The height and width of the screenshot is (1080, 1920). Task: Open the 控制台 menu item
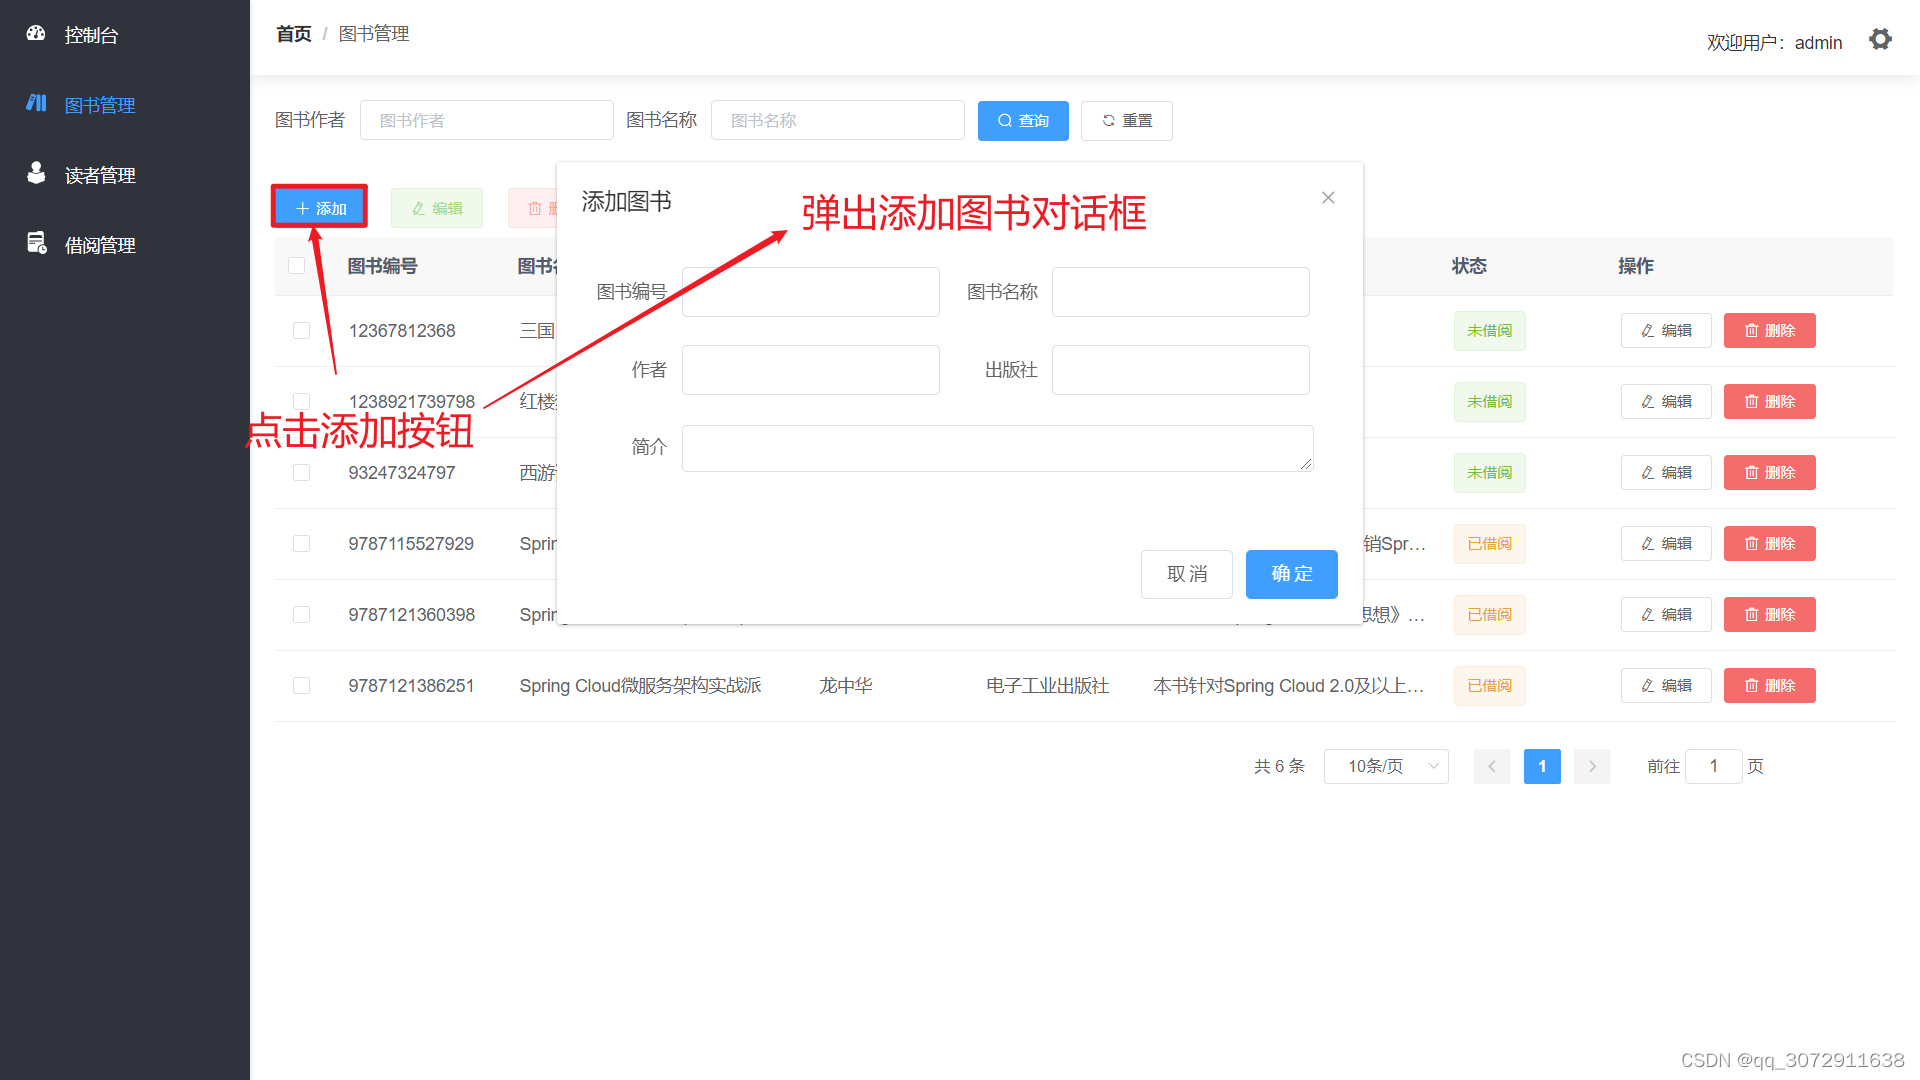[x=125, y=35]
